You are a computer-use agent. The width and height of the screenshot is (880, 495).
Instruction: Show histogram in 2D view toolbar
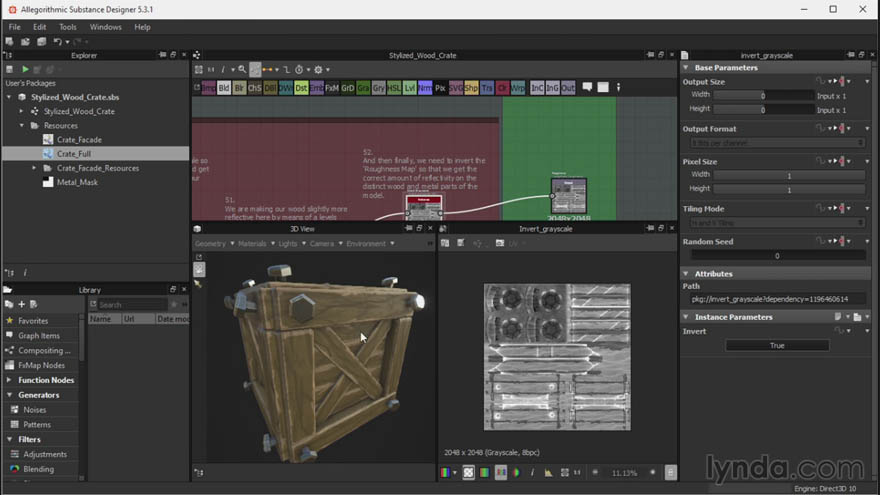[x=548, y=473]
